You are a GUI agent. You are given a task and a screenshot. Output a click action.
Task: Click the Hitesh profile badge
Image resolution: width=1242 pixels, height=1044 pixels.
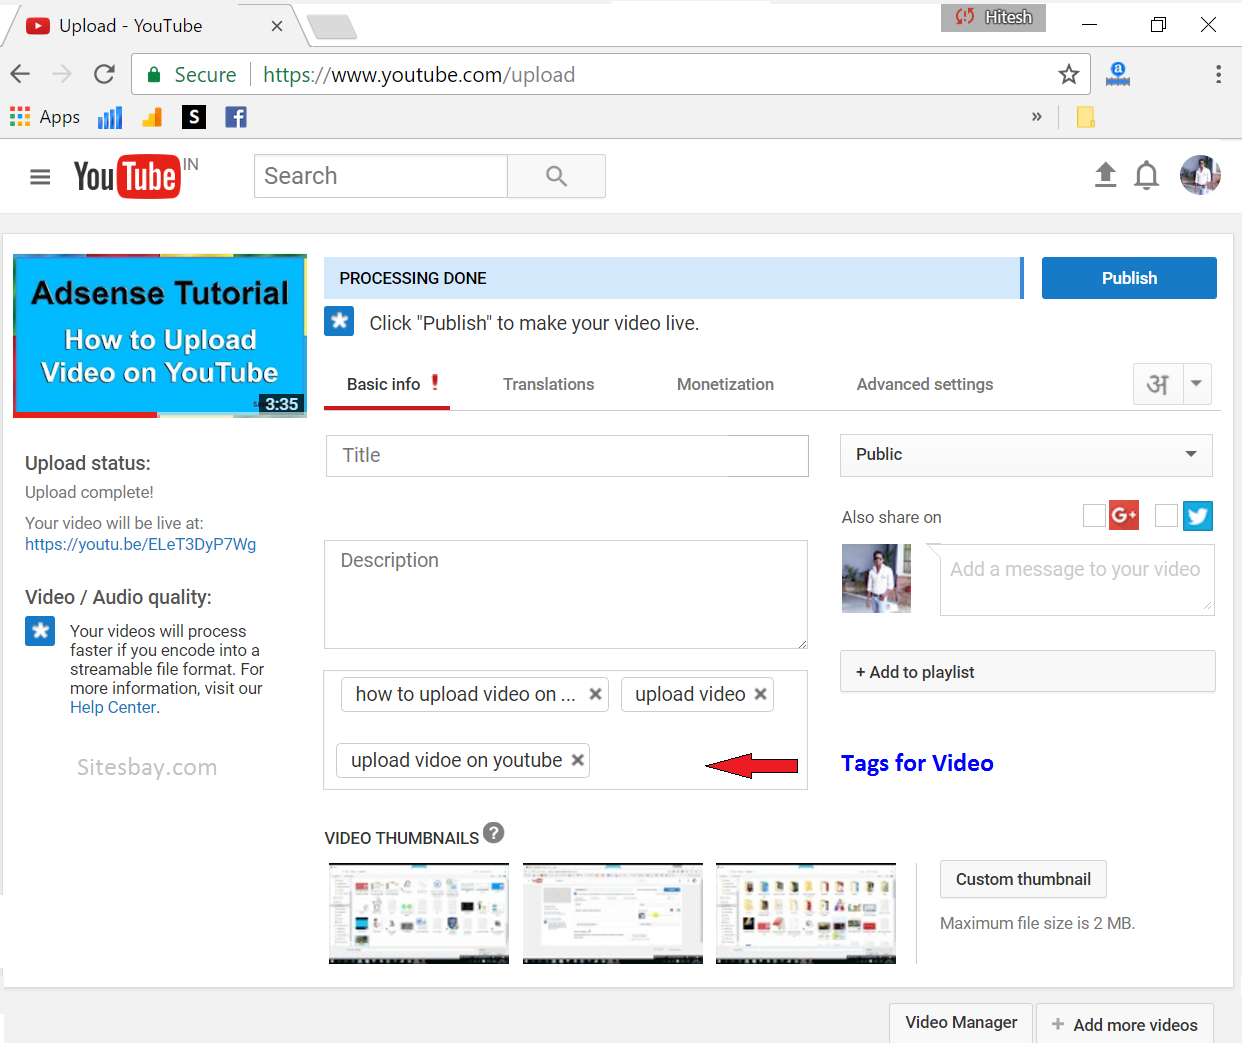(993, 17)
